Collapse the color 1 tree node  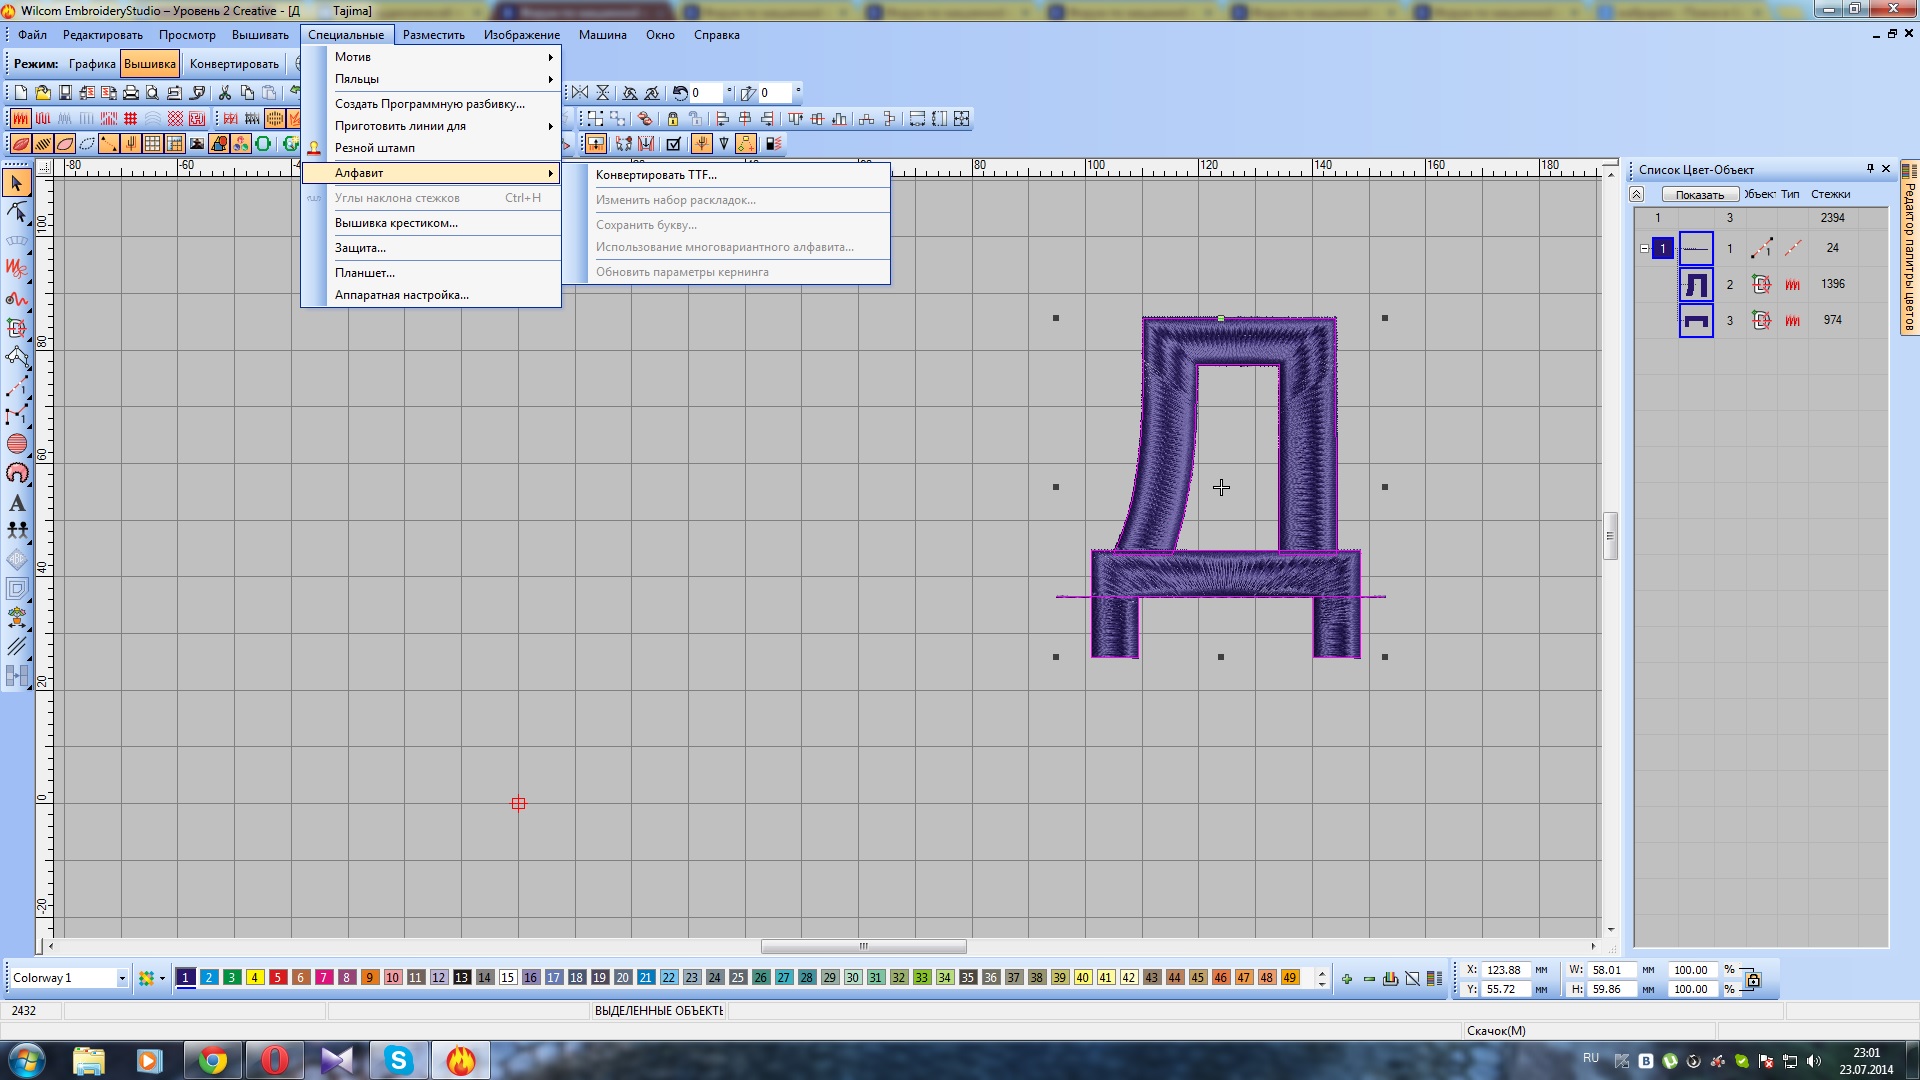tap(1644, 248)
